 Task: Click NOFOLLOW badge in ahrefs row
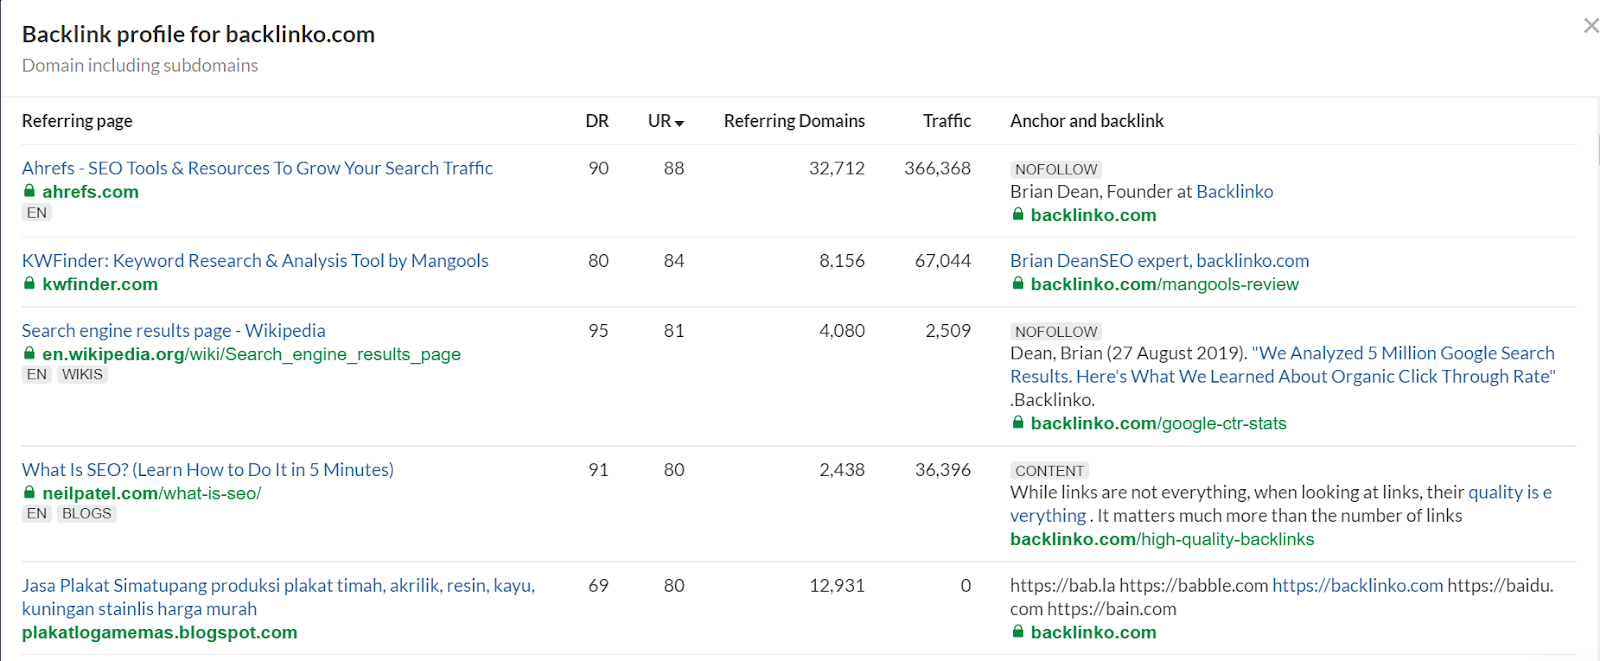1056,170
